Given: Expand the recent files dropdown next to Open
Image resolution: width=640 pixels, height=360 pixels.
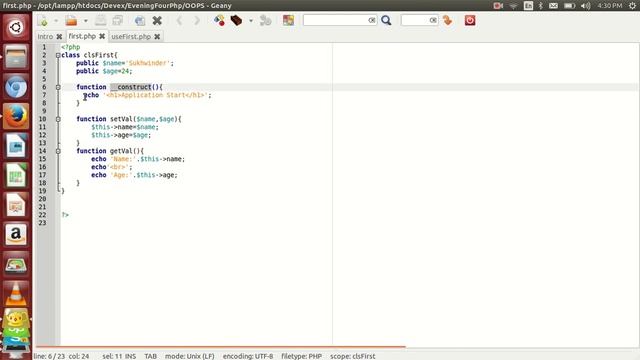Looking at the screenshot, I should click(86, 21).
